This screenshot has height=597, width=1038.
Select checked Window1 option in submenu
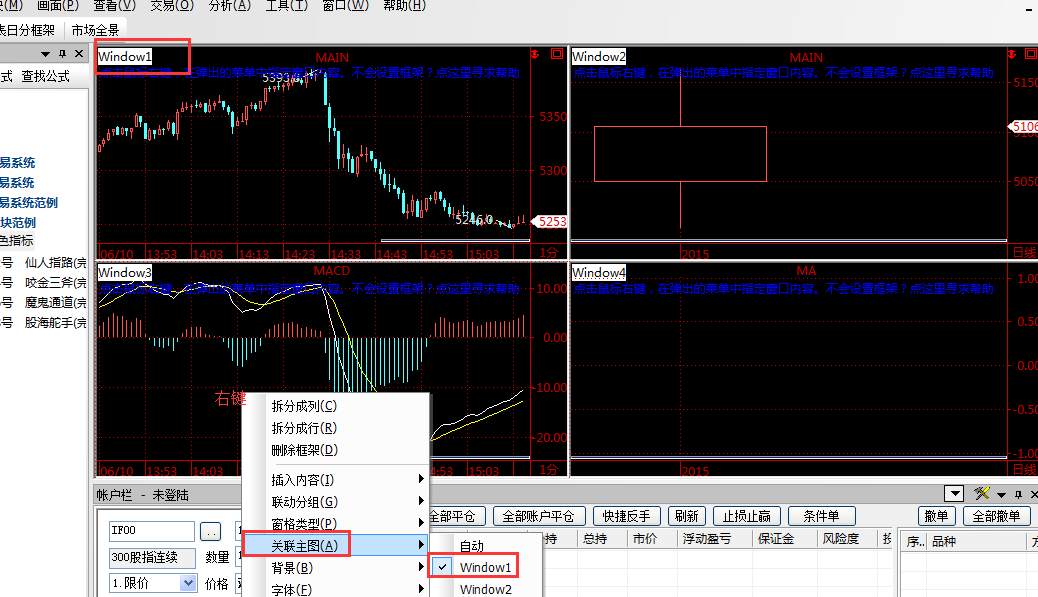(485, 567)
